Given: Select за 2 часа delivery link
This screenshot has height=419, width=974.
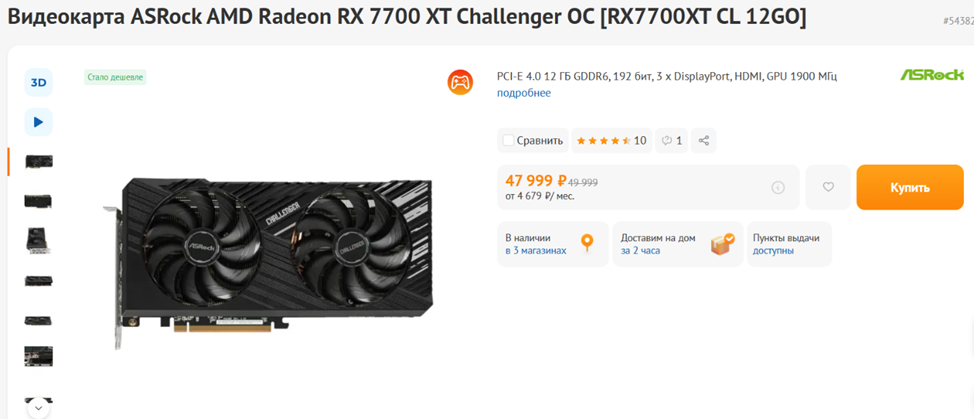Looking at the screenshot, I should pyautogui.click(x=640, y=251).
